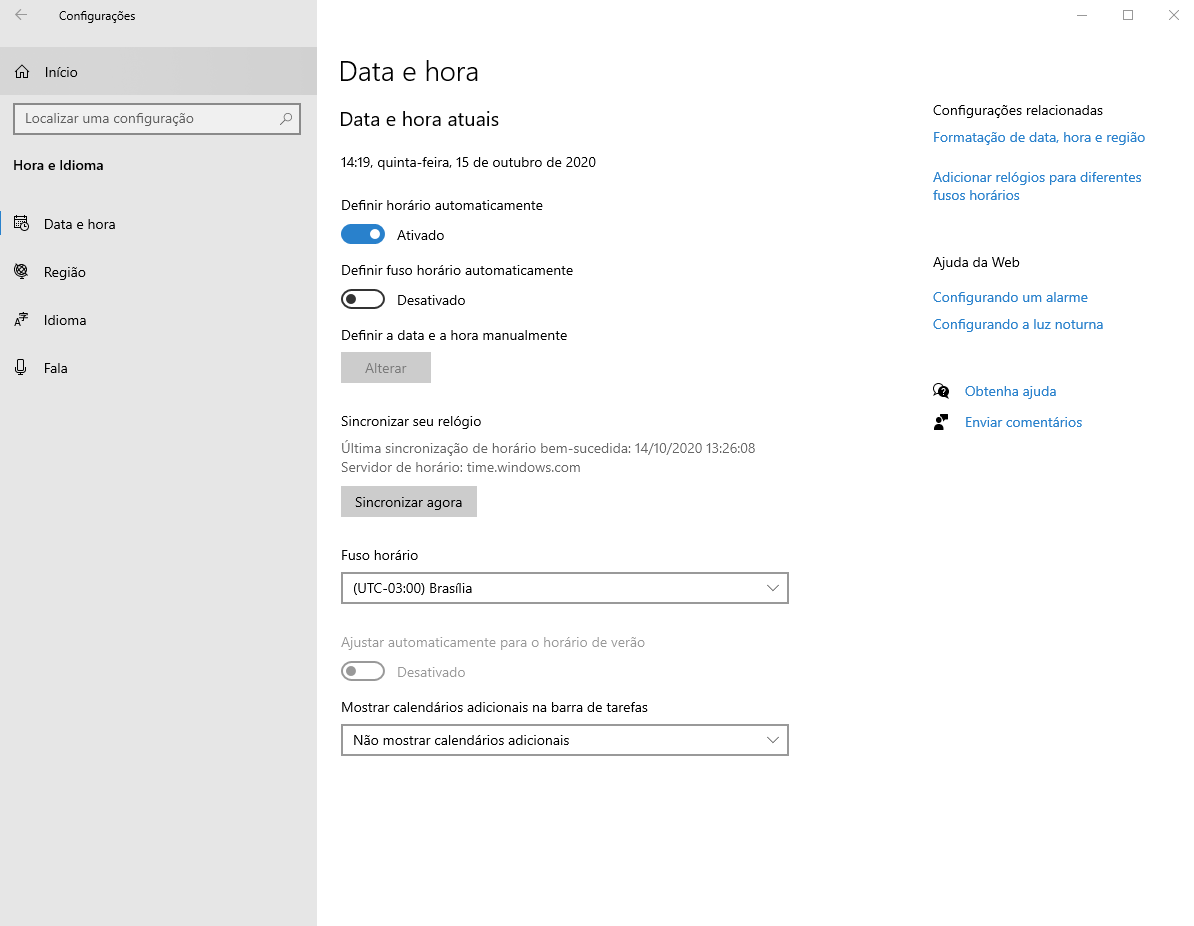The height and width of the screenshot is (926, 1194).
Task: Toggle the horário de verão adjustment switch
Action: (363, 672)
